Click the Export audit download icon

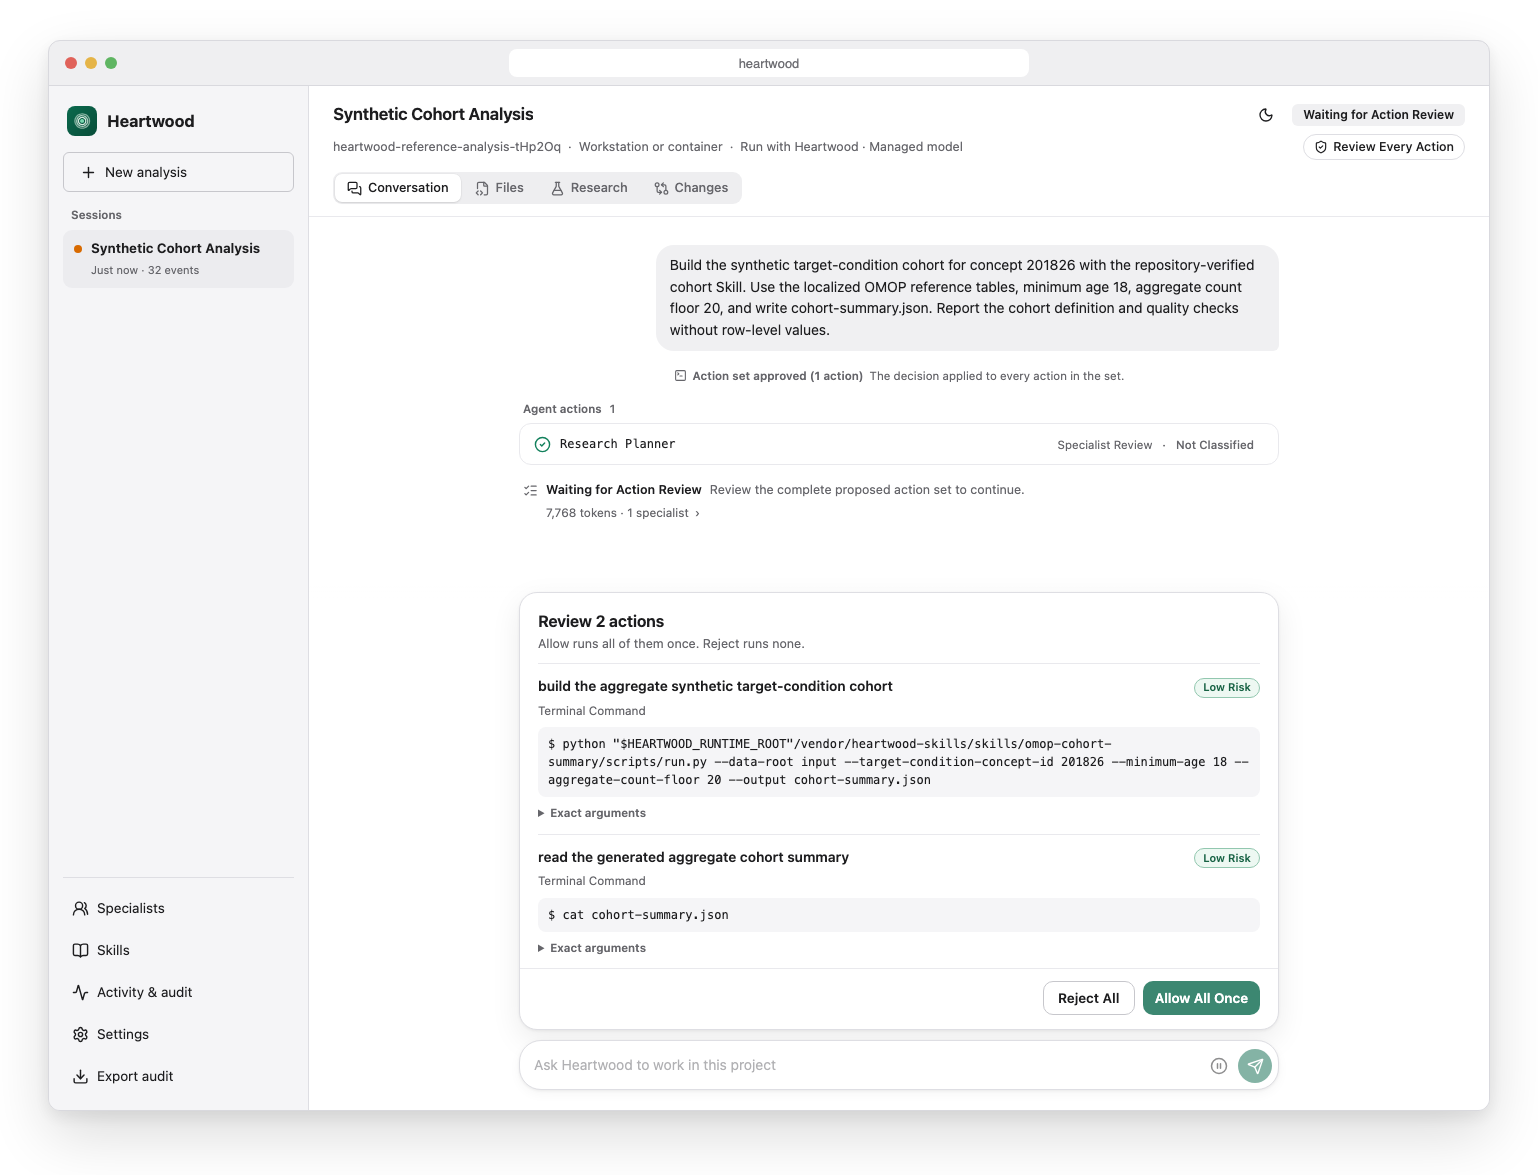click(x=81, y=1077)
